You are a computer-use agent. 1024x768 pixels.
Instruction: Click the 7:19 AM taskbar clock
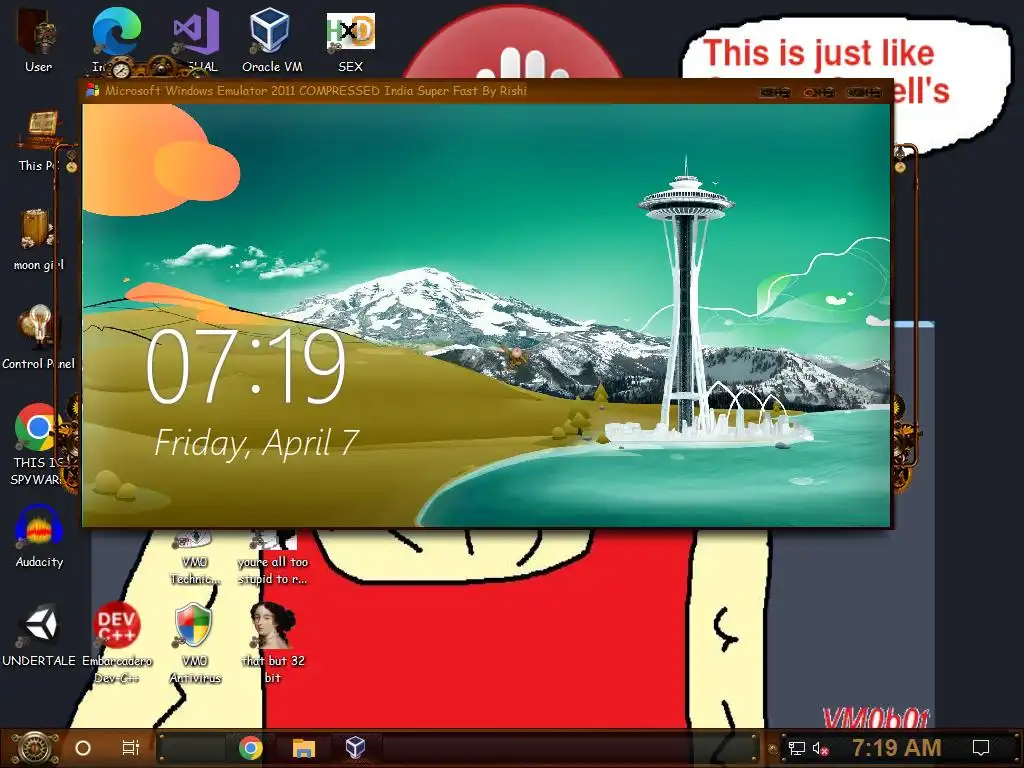(896, 748)
